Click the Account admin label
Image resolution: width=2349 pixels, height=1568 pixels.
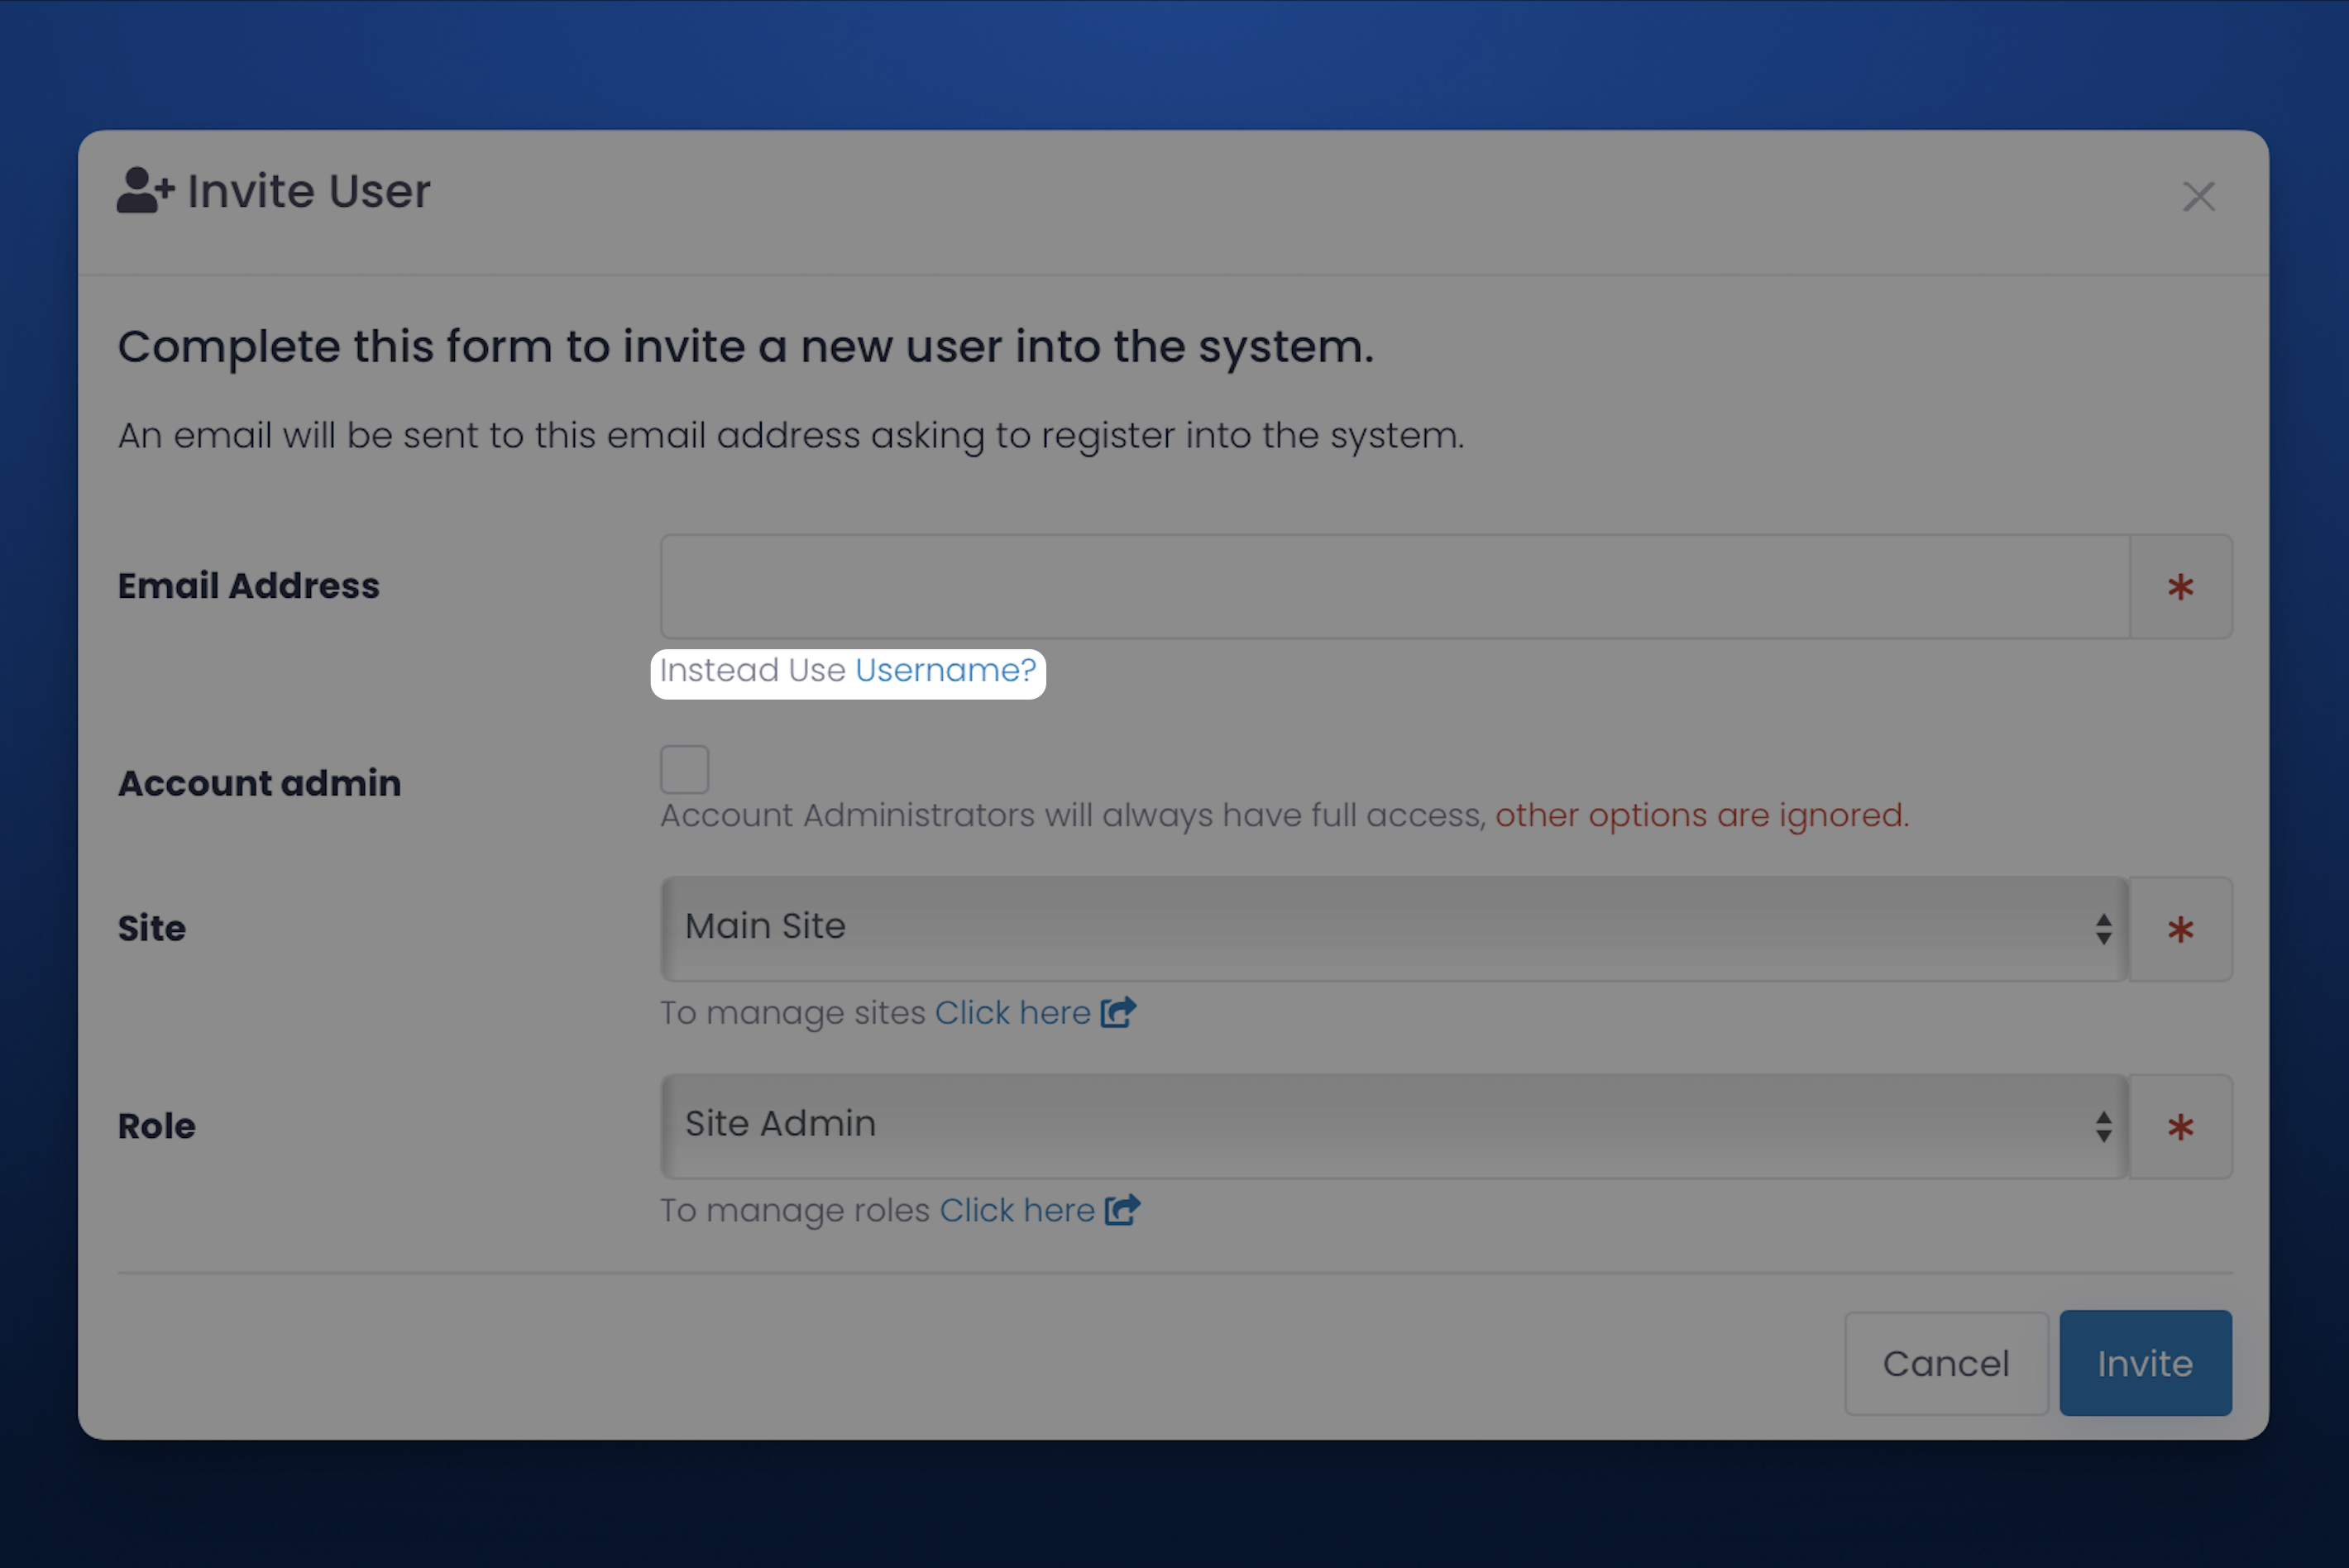pos(259,783)
